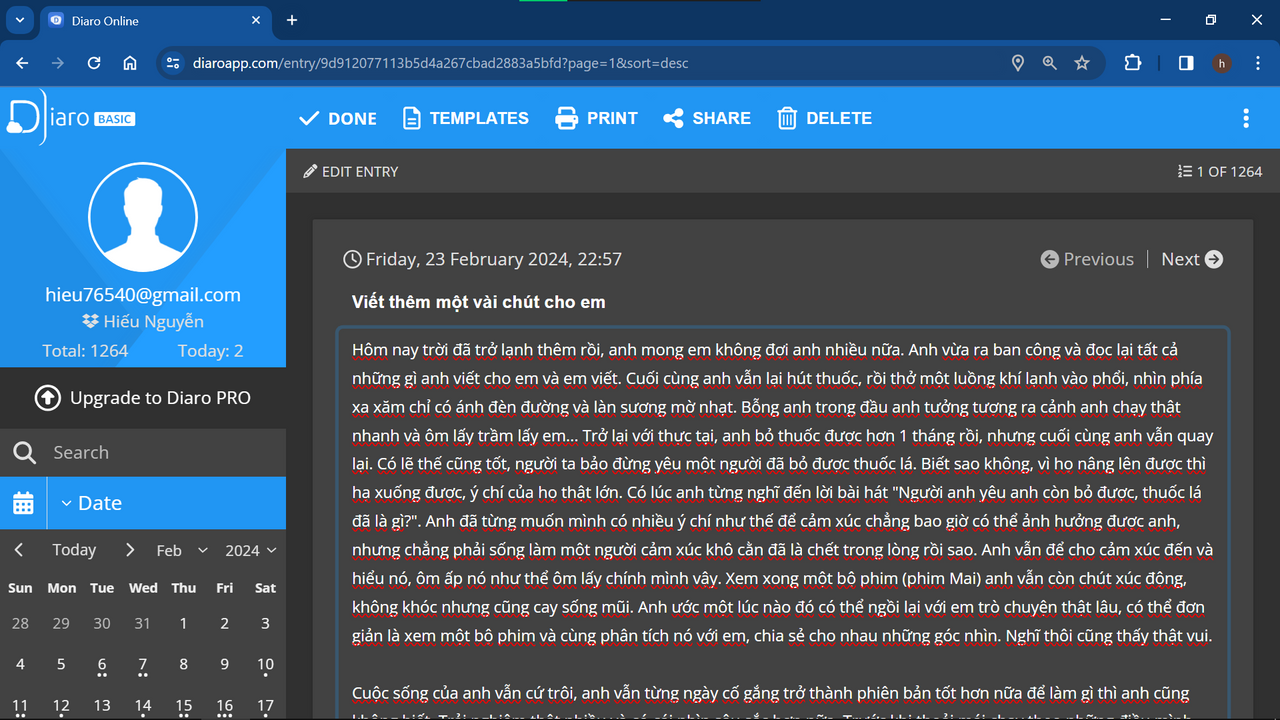Click the Search entries field

[160, 453]
